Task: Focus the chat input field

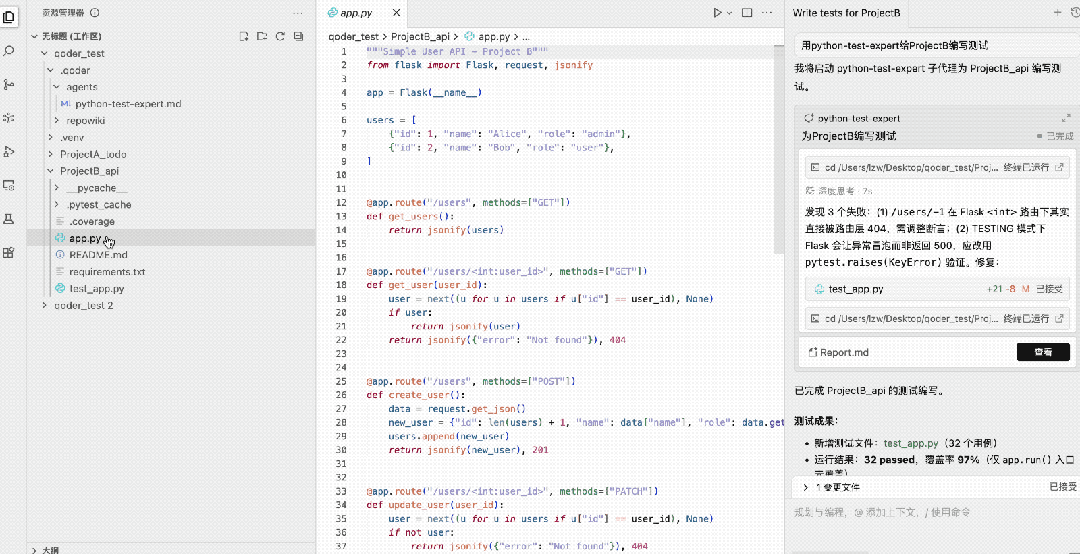Action: (x=932, y=512)
